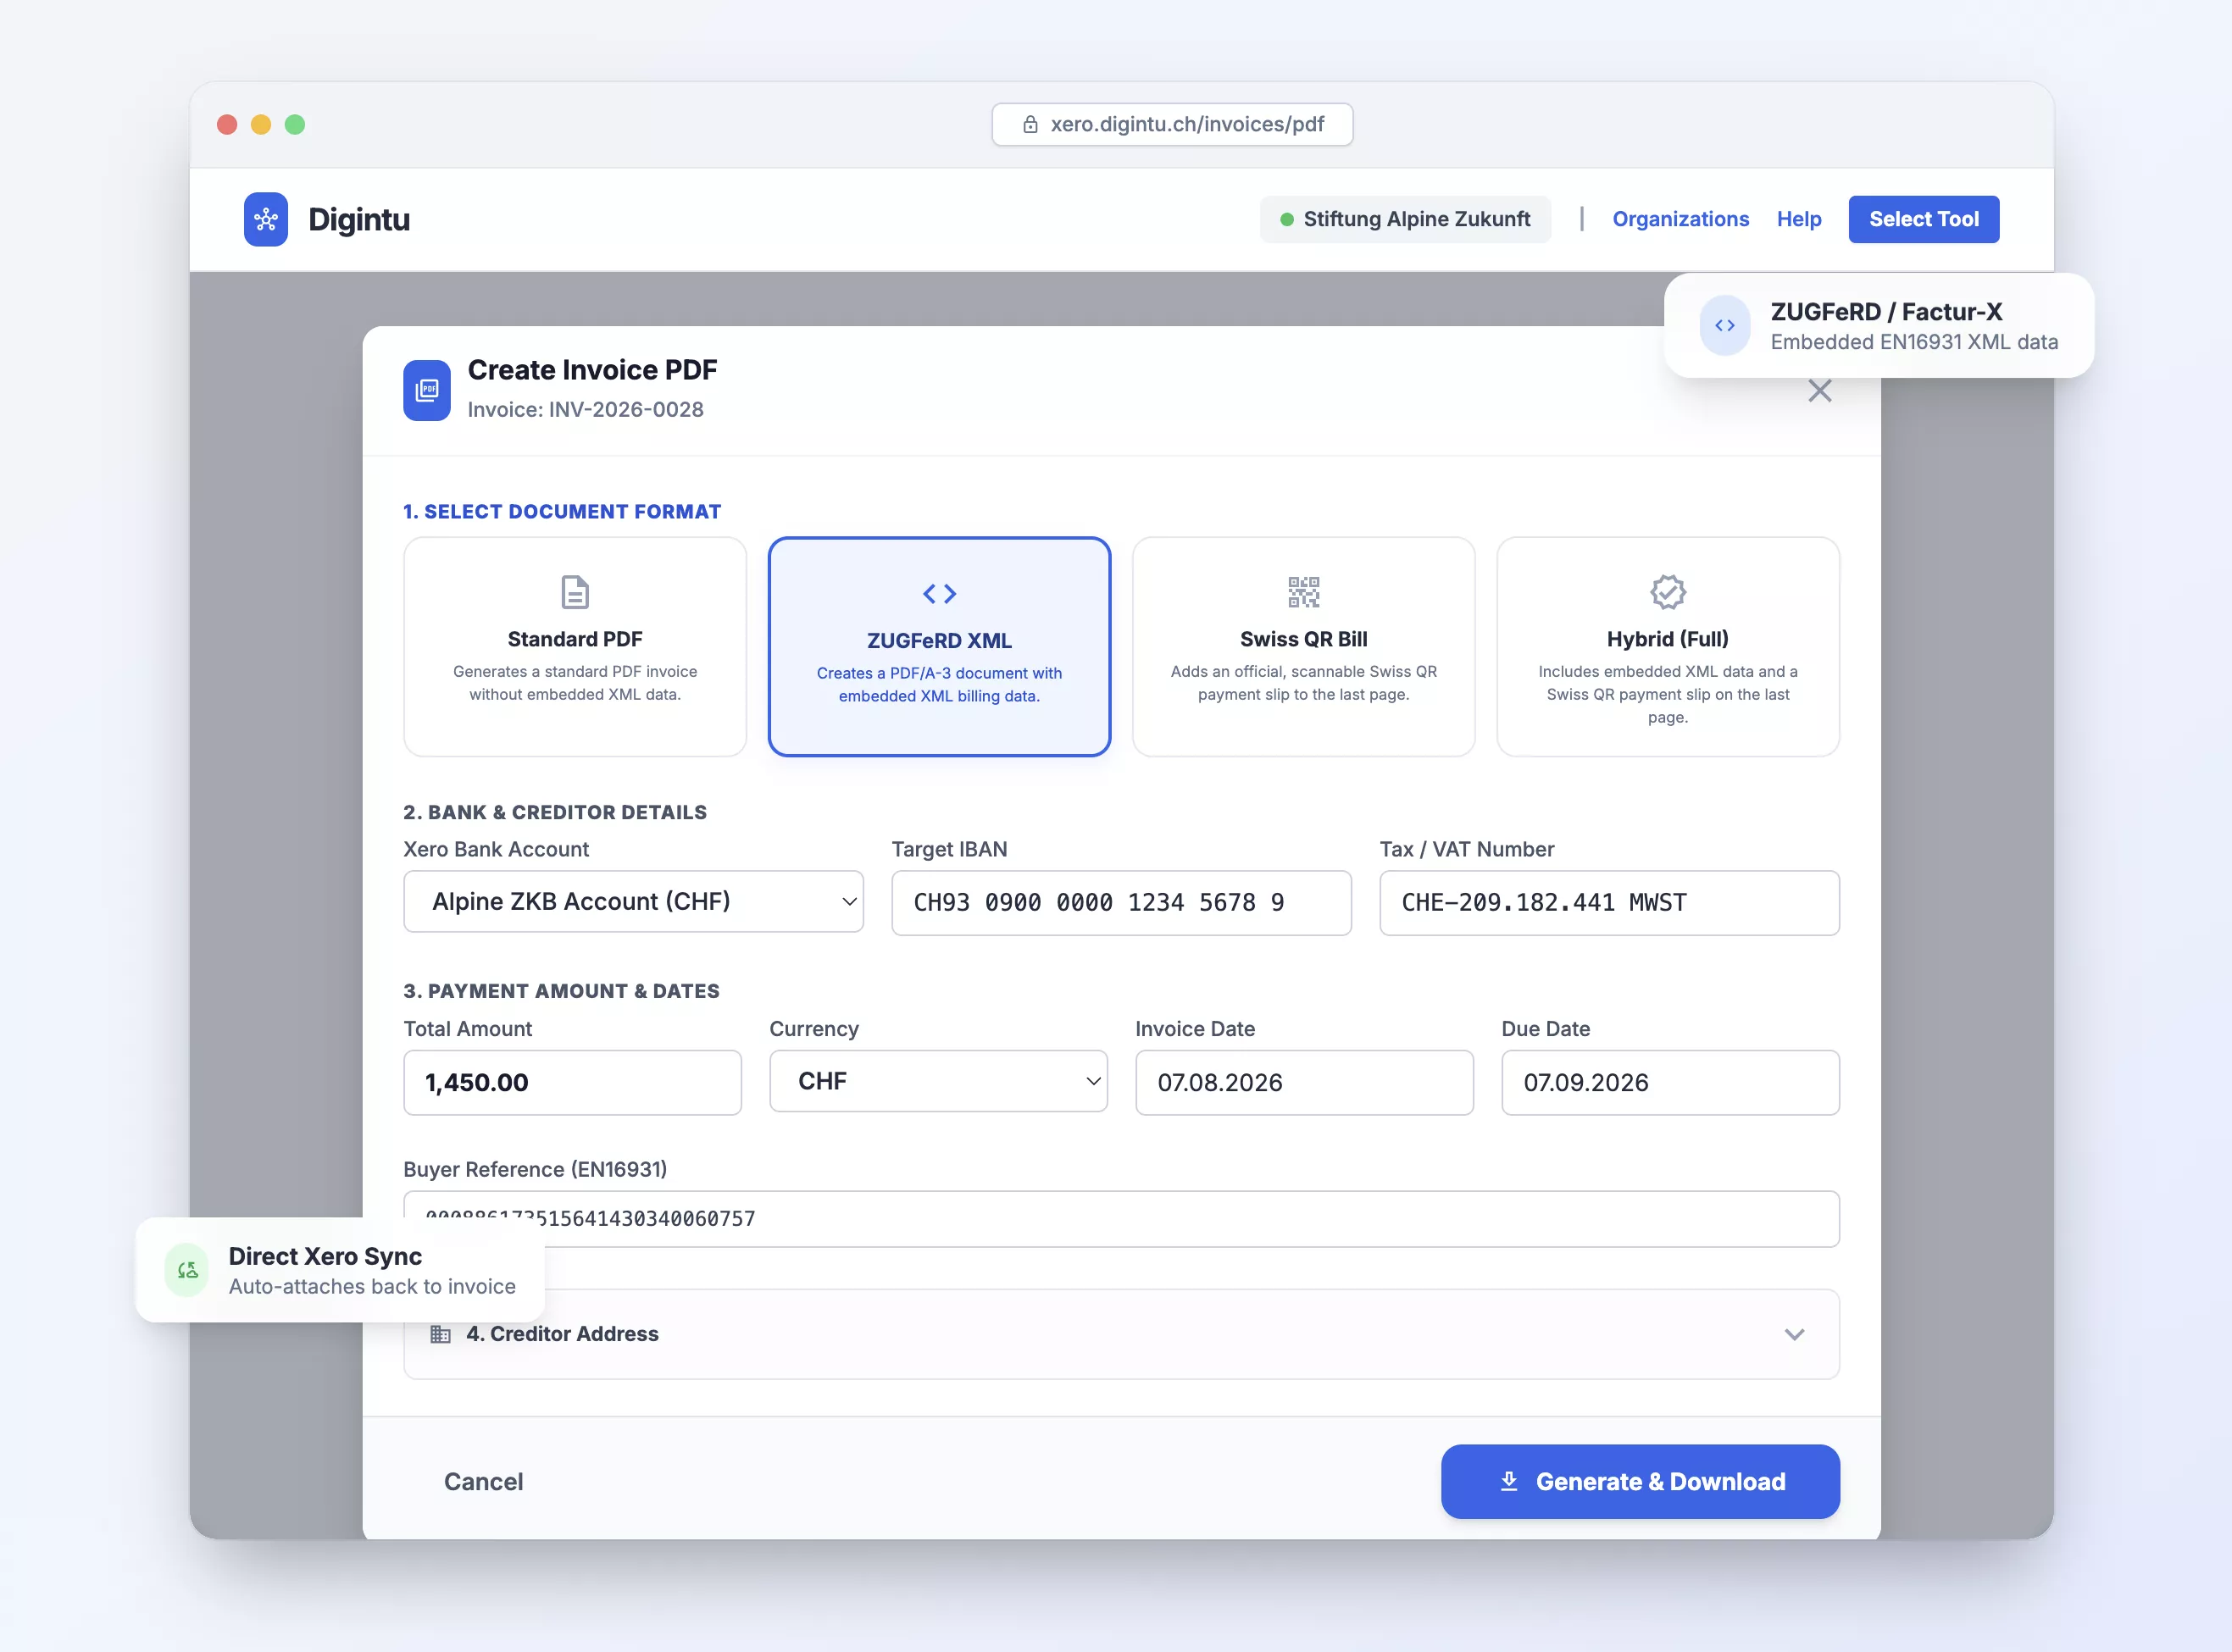The height and width of the screenshot is (1652, 2232).
Task: Open the Organizations link
Action: coord(1680,219)
